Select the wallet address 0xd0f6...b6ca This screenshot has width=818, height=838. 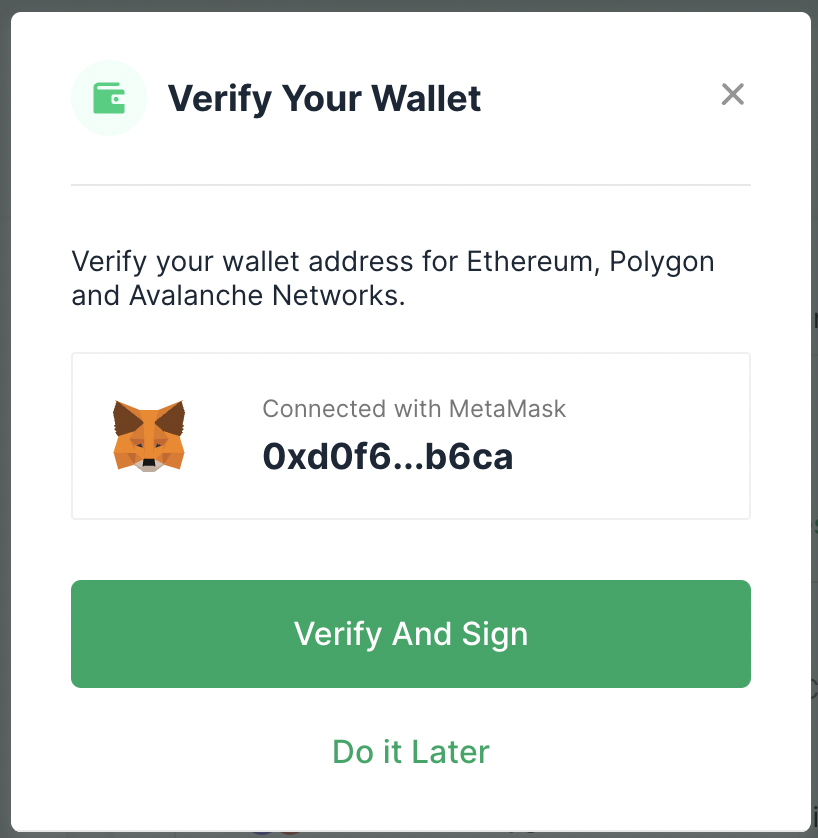(388, 457)
